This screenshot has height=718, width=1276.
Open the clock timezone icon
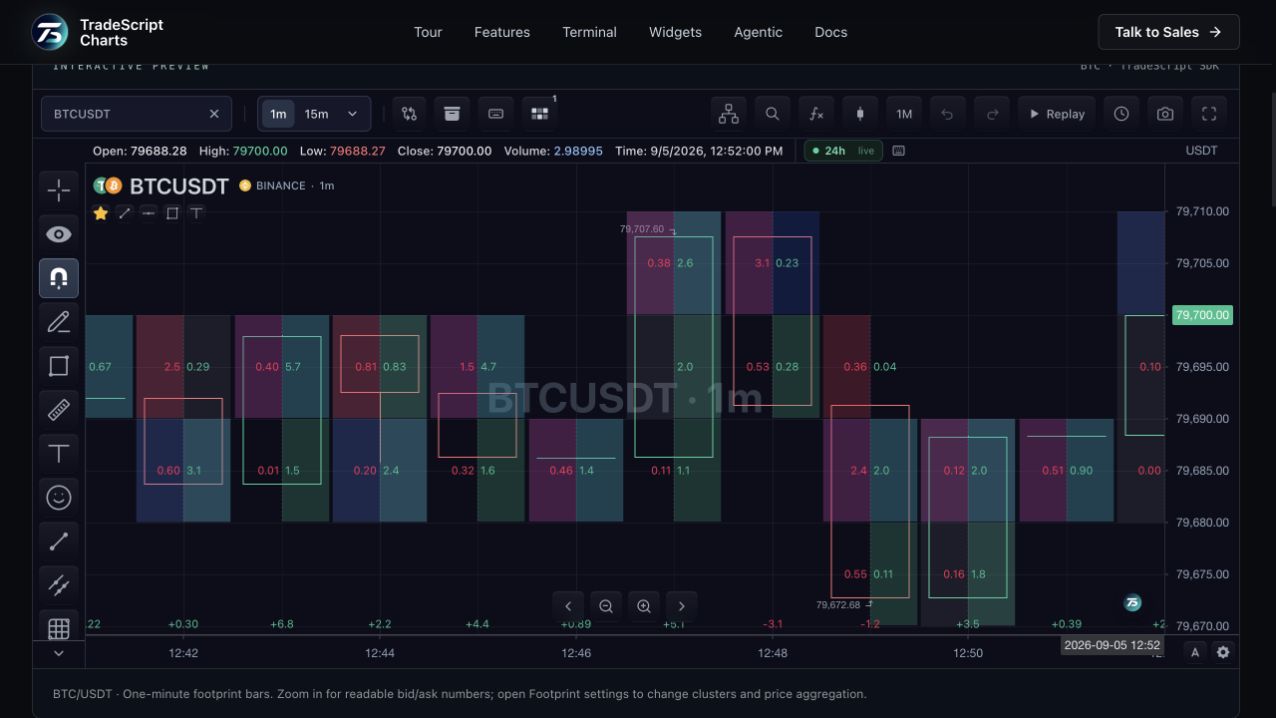click(1121, 114)
